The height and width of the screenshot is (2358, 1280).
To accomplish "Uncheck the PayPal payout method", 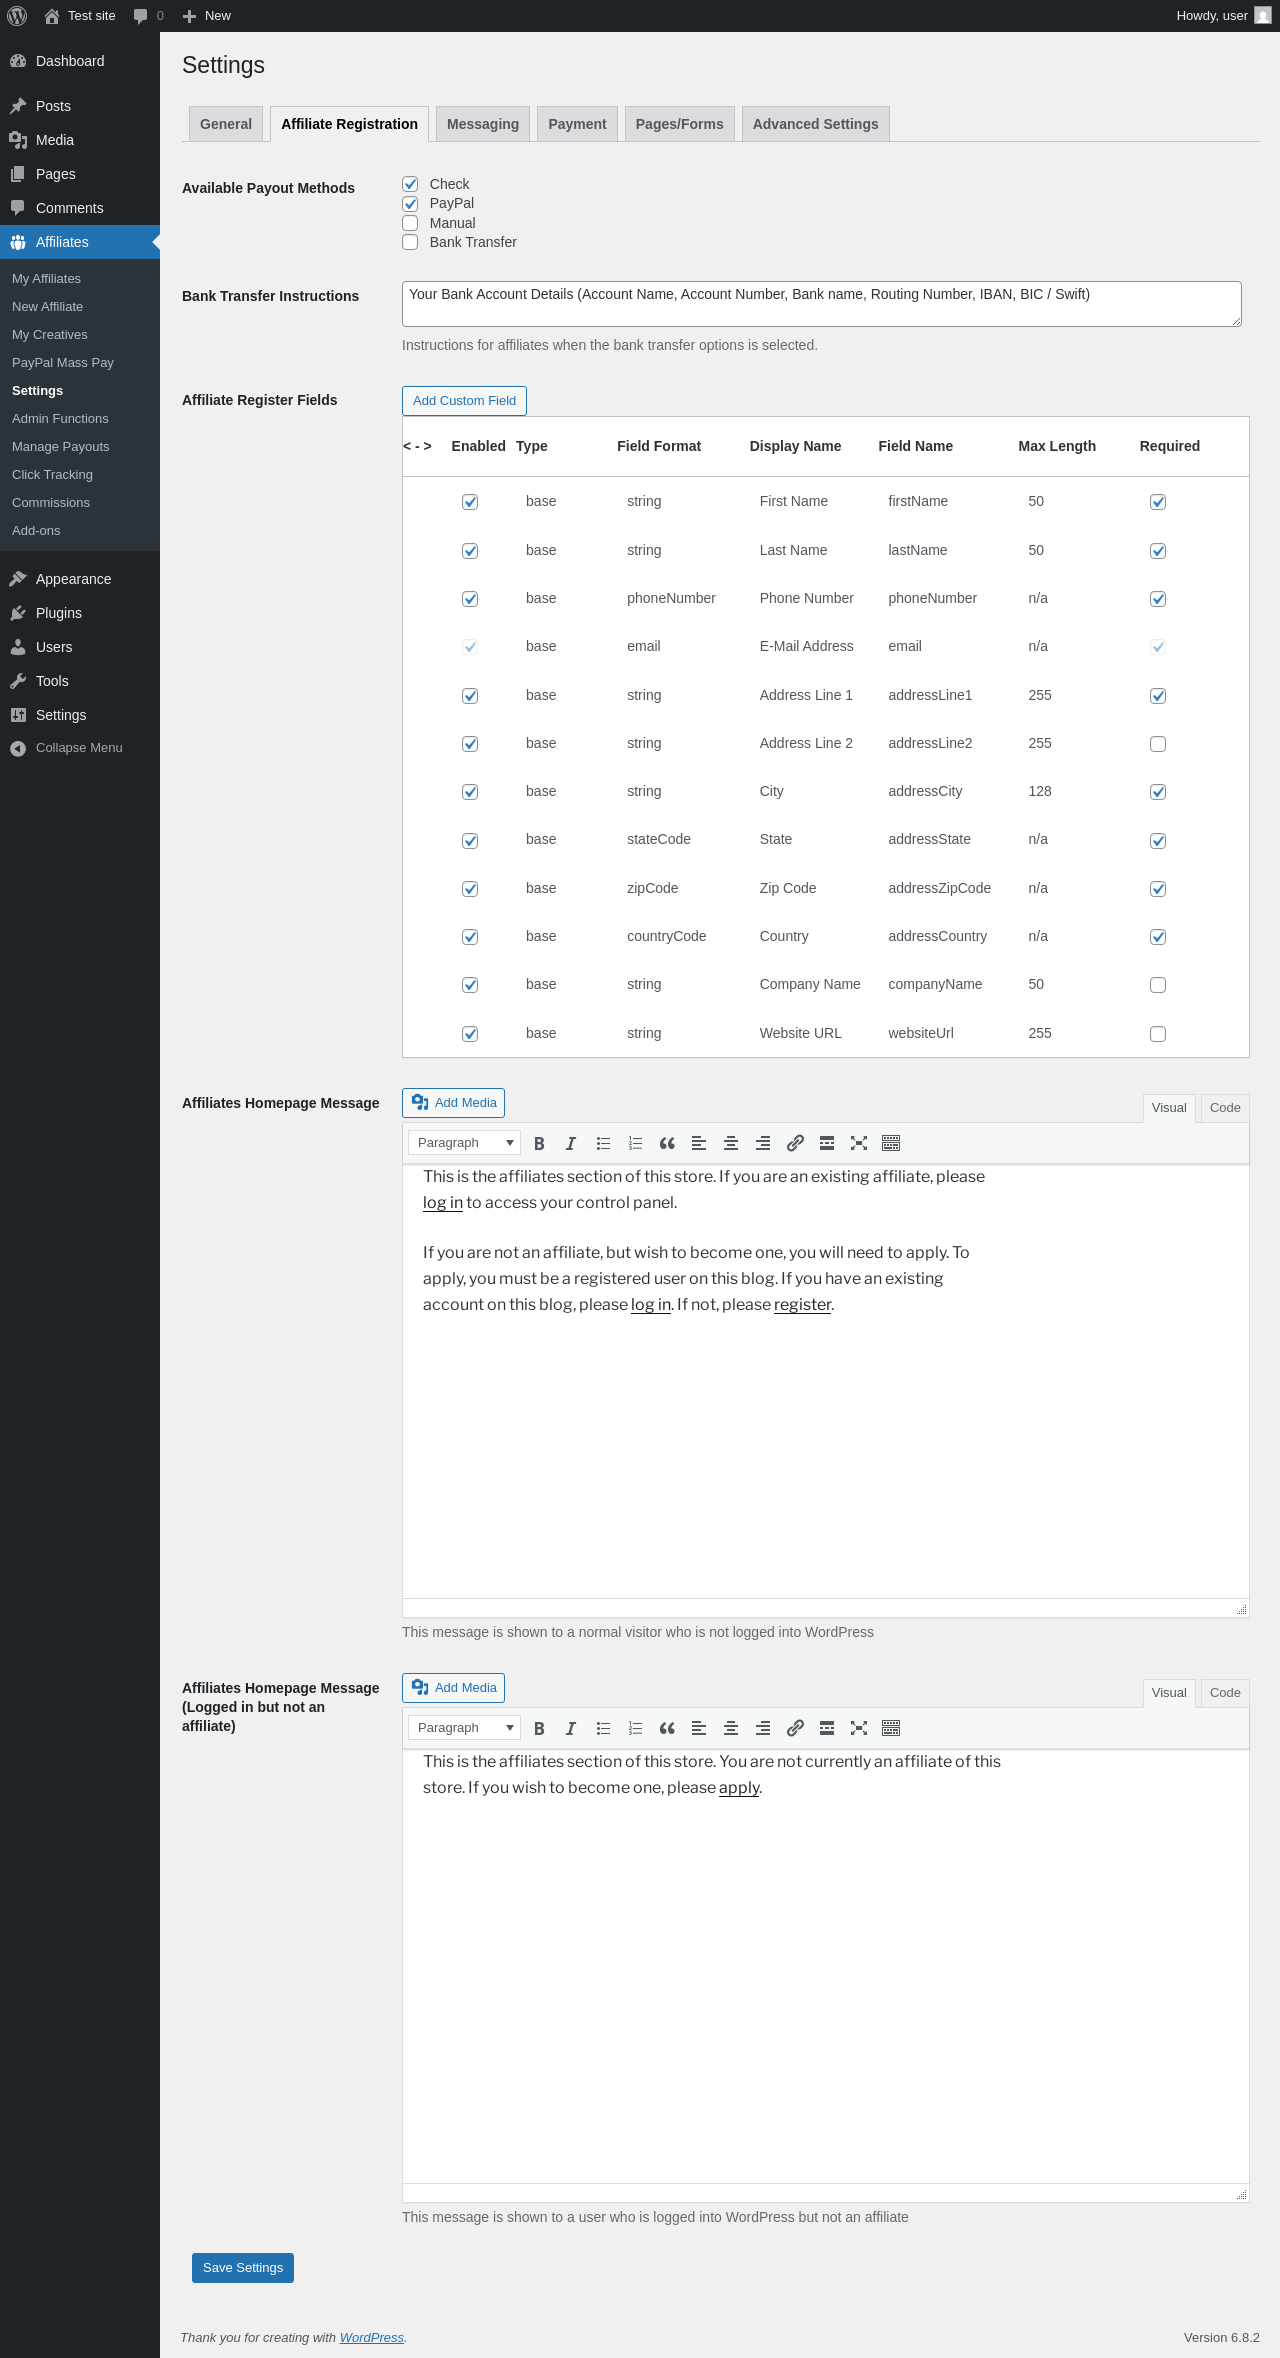I will [x=410, y=204].
